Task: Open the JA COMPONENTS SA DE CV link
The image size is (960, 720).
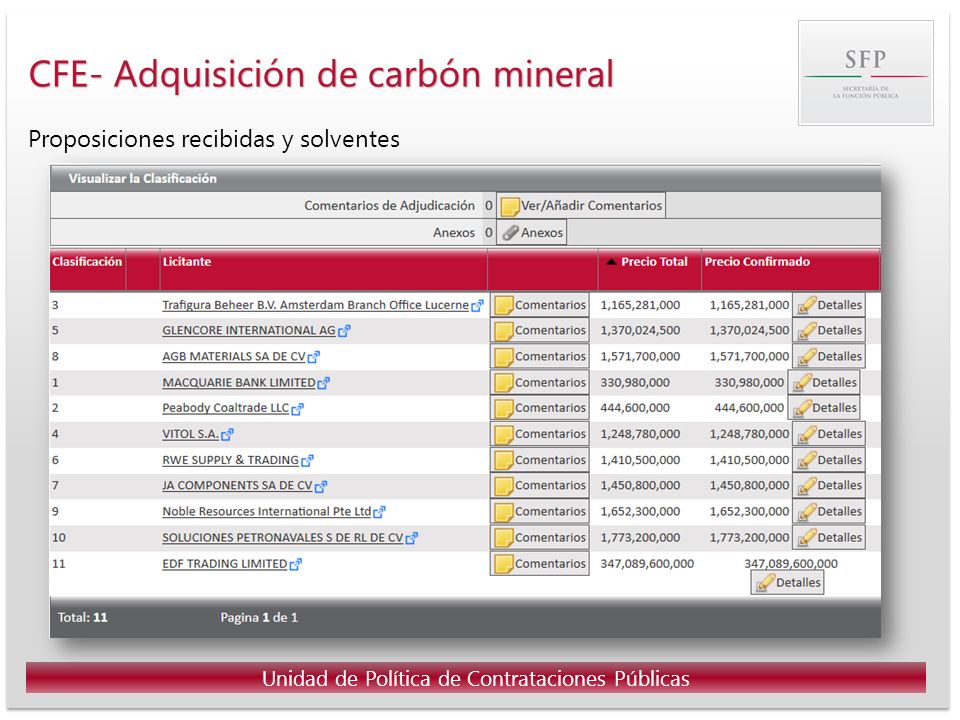Action: click(238, 486)
